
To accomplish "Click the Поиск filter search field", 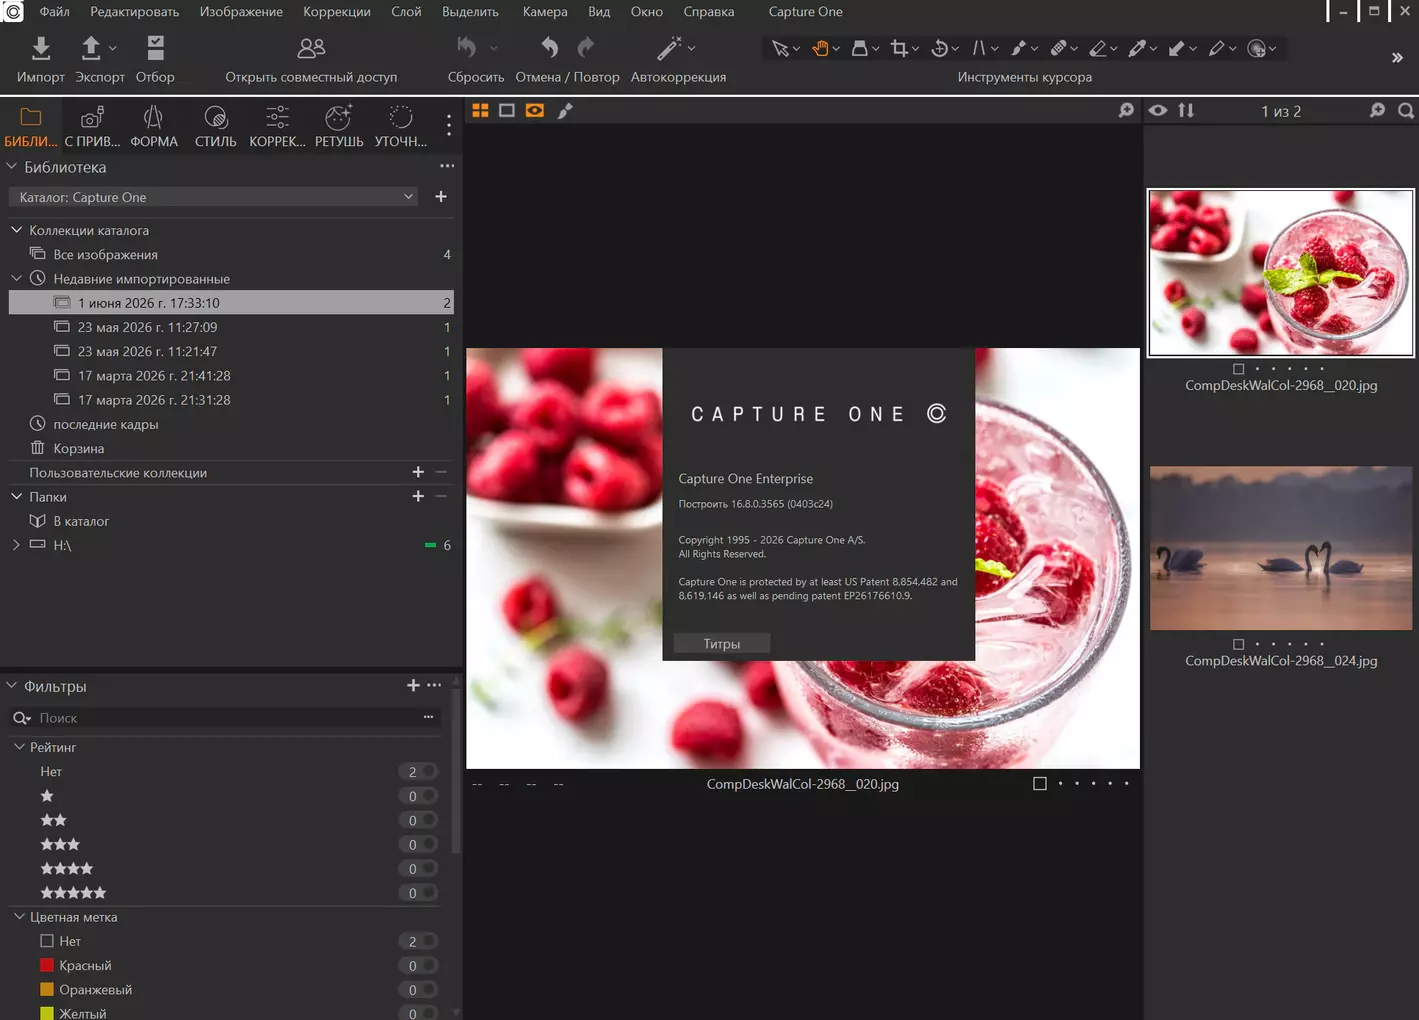I will tap(226, 718).
